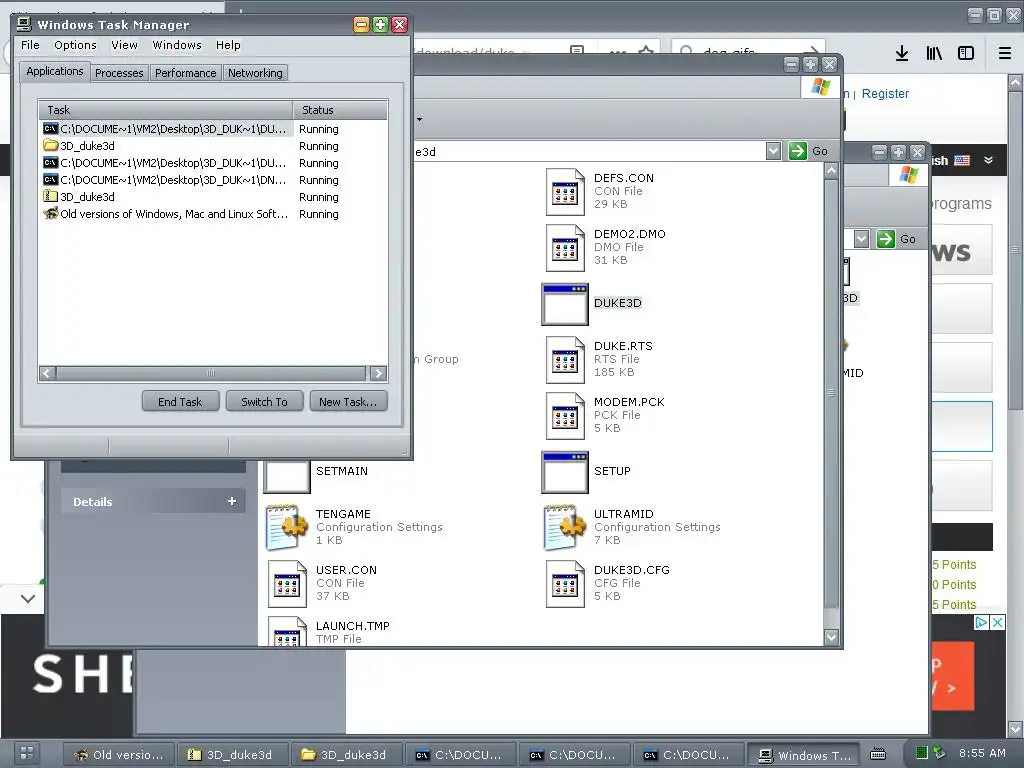The image size is (1024, 768).
Task: Open the Help menu in Task Manager
Action: (228, 45)
